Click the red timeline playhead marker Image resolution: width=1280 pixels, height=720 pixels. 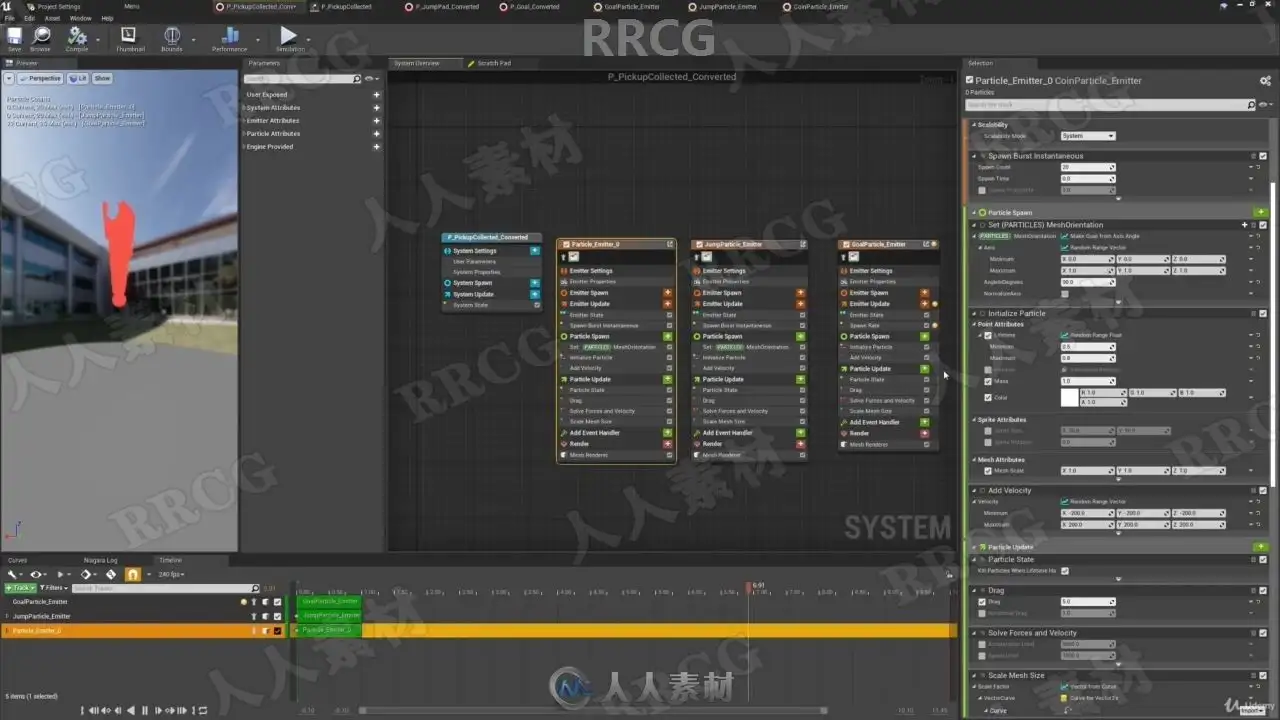[748, 586]
